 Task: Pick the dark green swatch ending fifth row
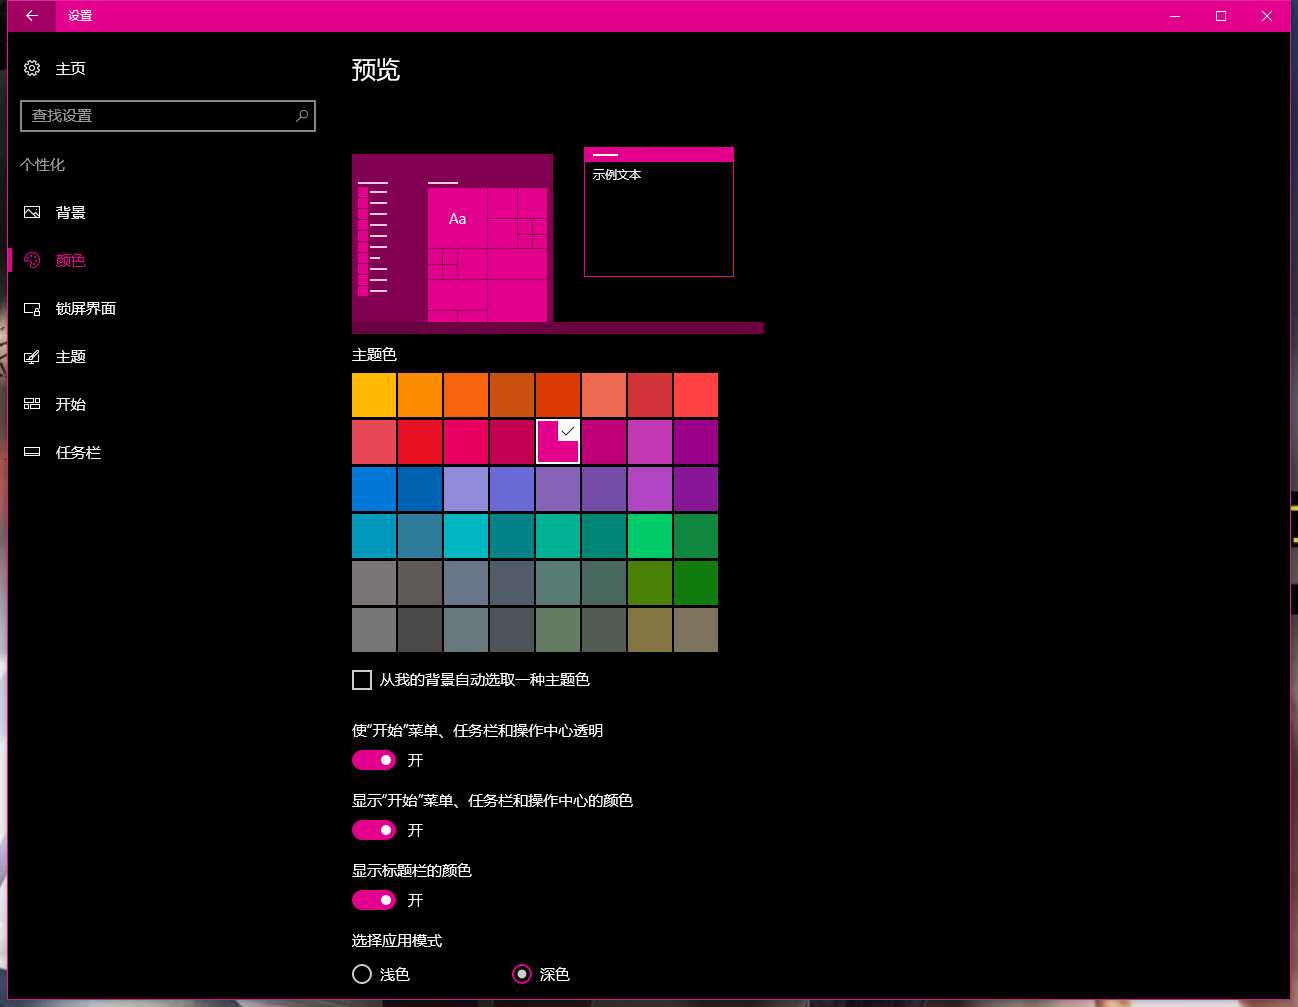(696, 583)
